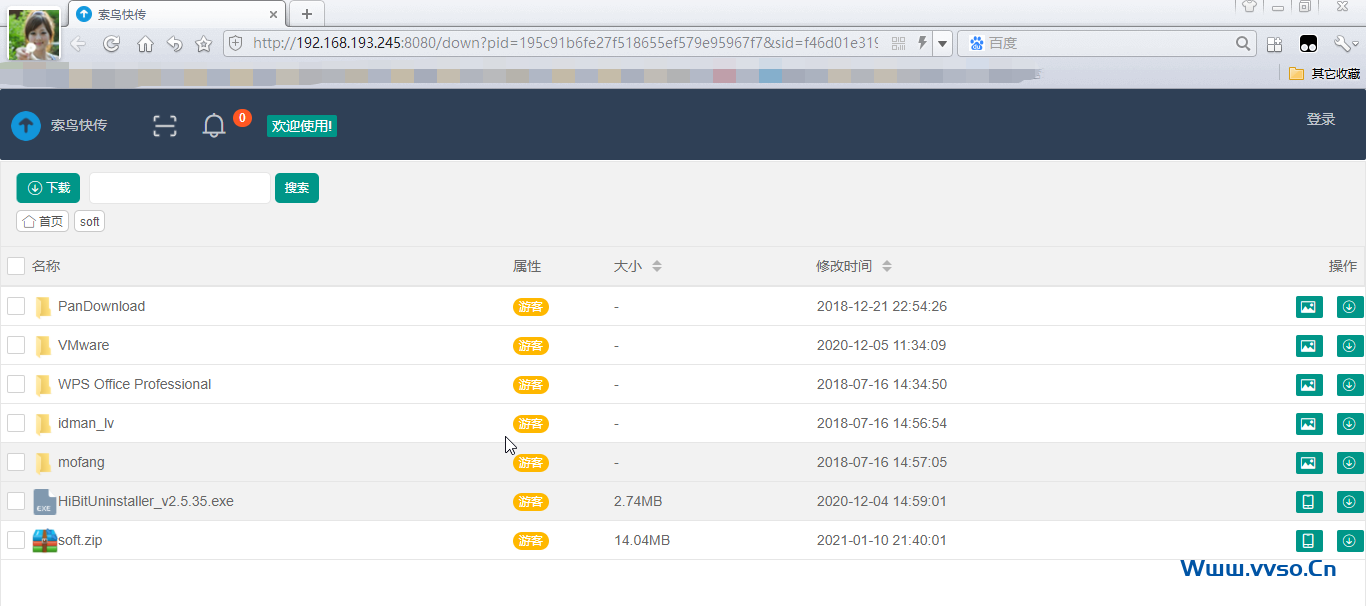Viewport: 1366px width, 606px height.
Task: Click the 搜索 button
Action: tap(297, 188)
